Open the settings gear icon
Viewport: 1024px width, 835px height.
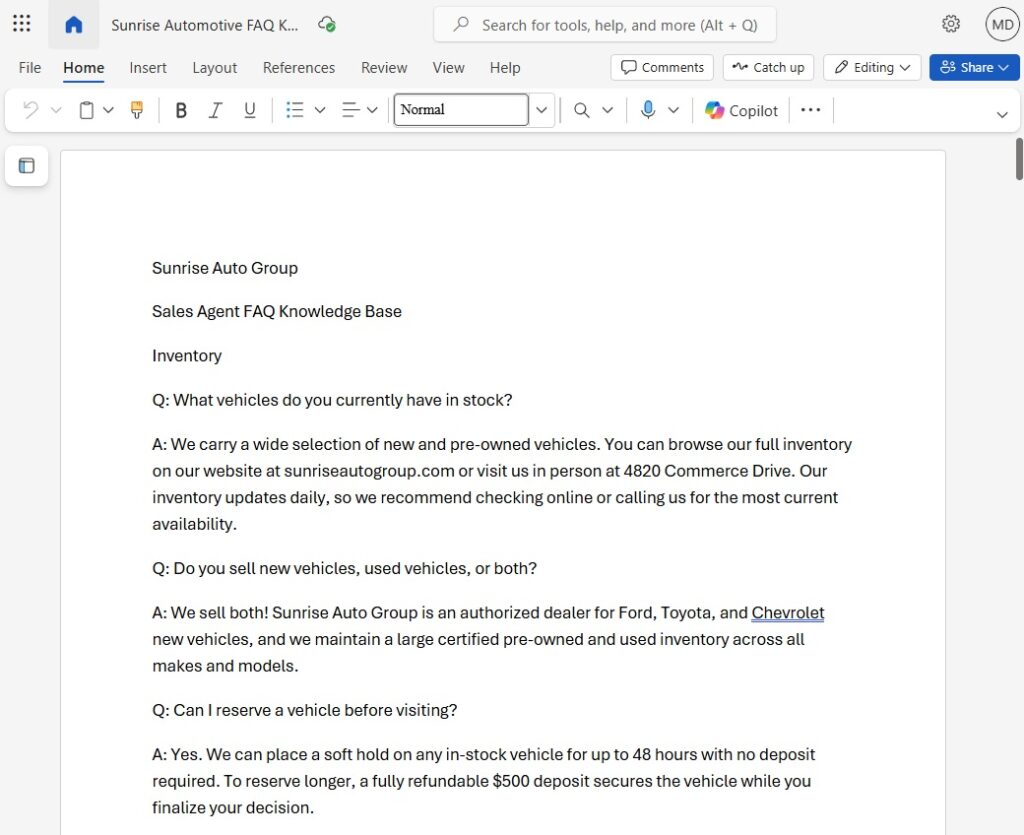(x=951, y=24)
